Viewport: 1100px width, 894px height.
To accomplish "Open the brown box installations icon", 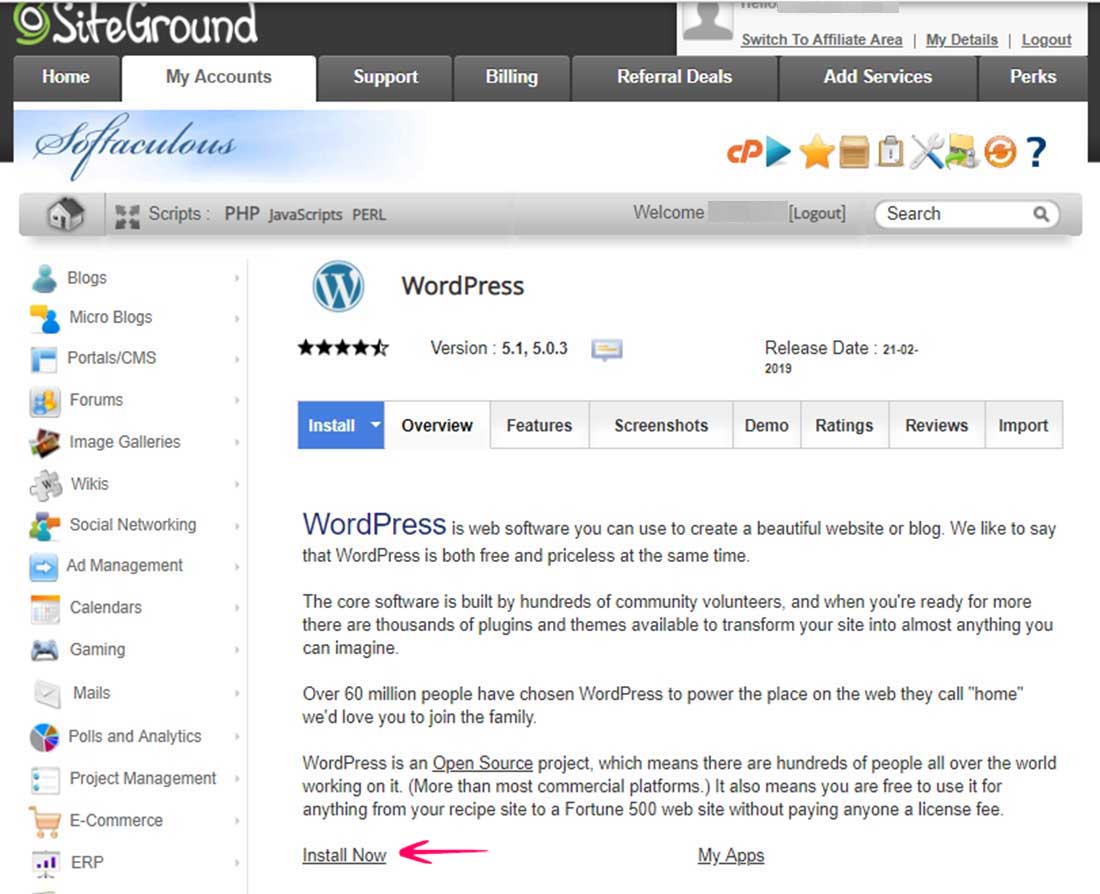I will click(853, 153).
